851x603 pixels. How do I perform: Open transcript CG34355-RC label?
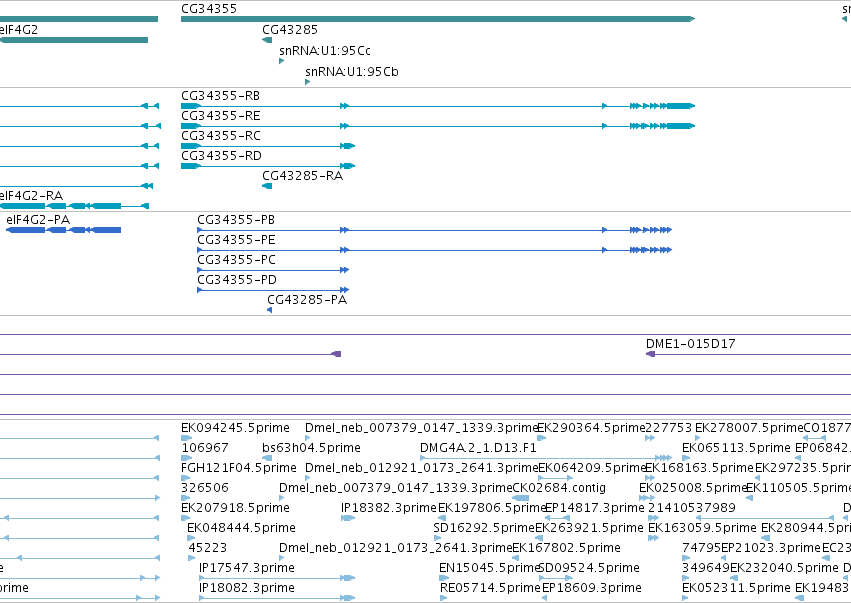[221, 136]
